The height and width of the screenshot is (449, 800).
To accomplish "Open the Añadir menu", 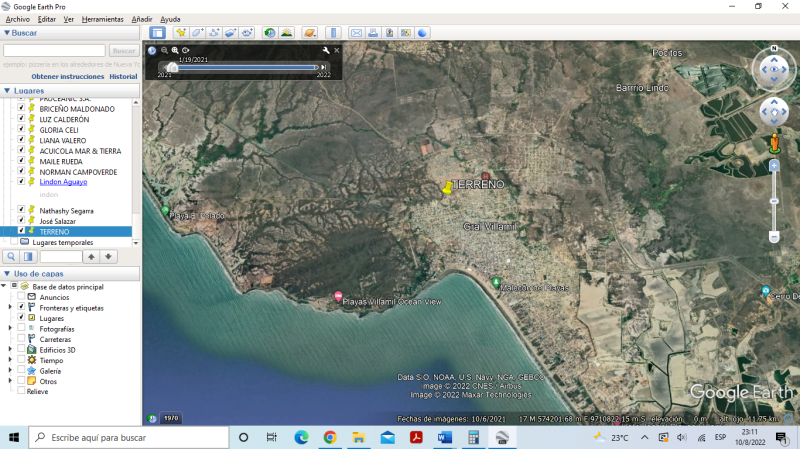I will pyautogui.click(x=142, y=19).
